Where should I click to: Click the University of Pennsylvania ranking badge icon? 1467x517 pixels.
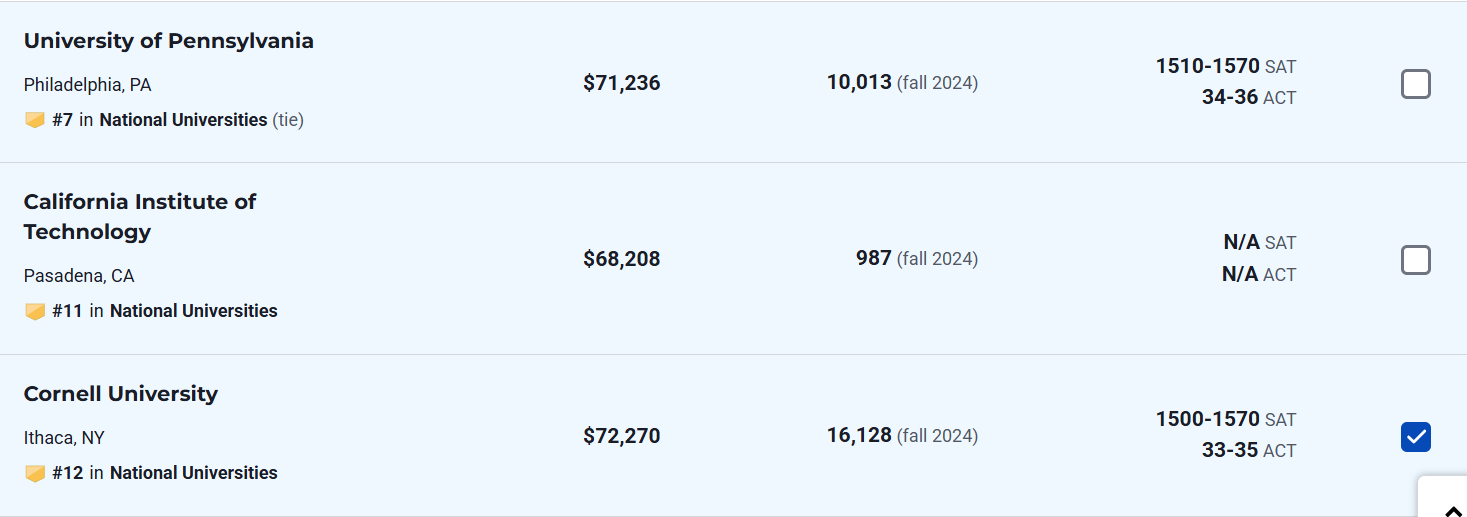[35, 120]
